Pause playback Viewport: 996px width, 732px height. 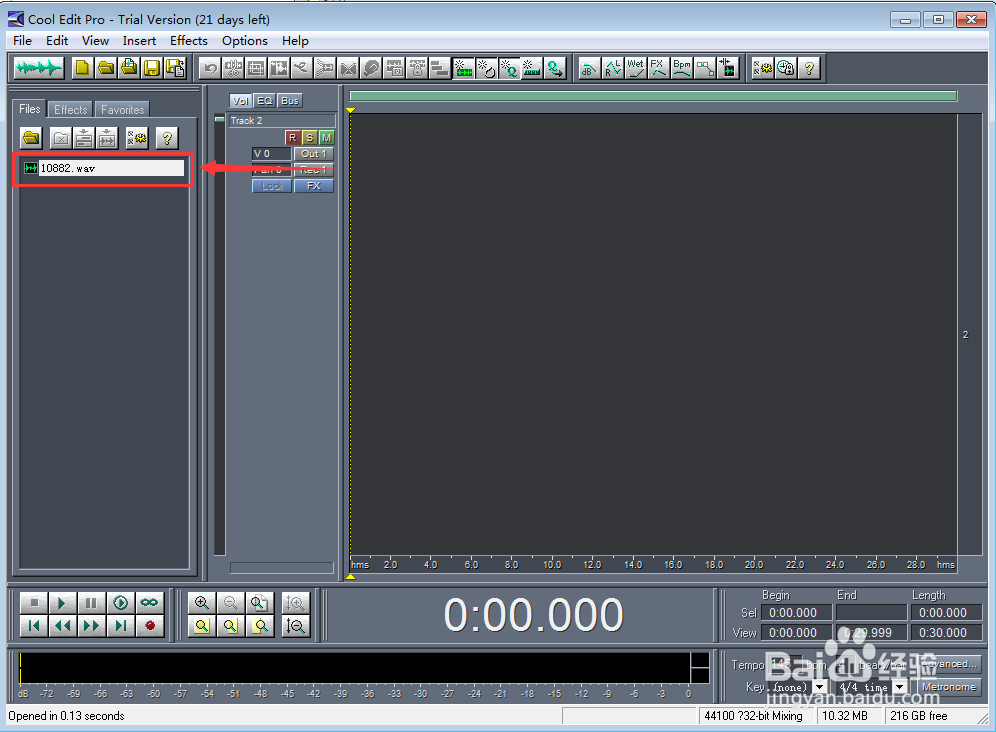click(x=91, y=602)
